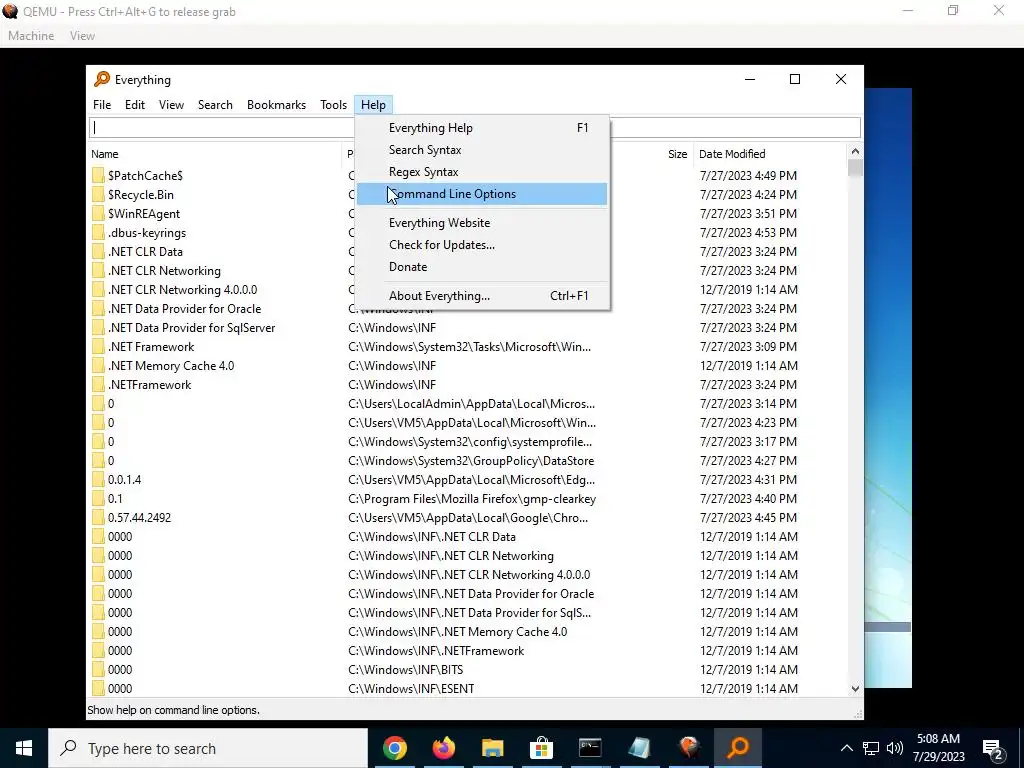Viewport: 1024px width, 768px height.
Task: Click results list scrollbar thumb
Action: pos(855,168)
